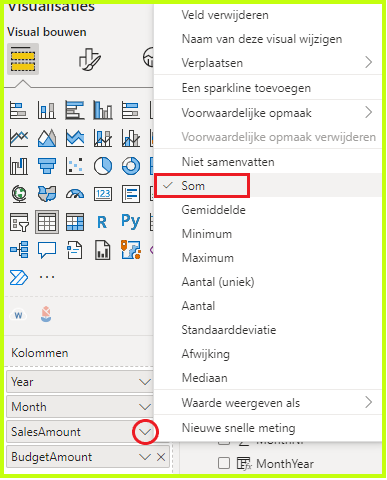Screen dimensions: 387x480
Task: Select the matrix visual icon
Action: pos(75,222)
